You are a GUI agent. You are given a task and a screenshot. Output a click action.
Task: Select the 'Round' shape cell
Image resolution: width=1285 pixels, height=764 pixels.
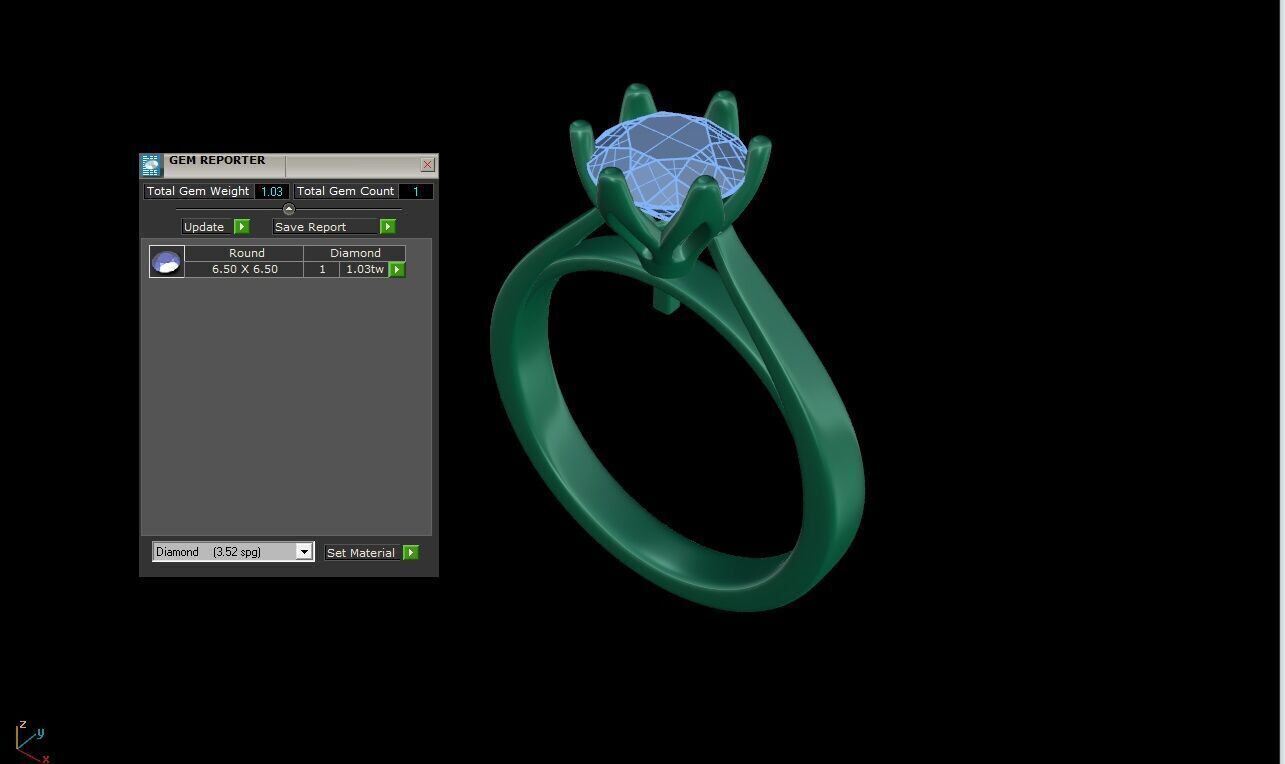(x=246, y=253)
